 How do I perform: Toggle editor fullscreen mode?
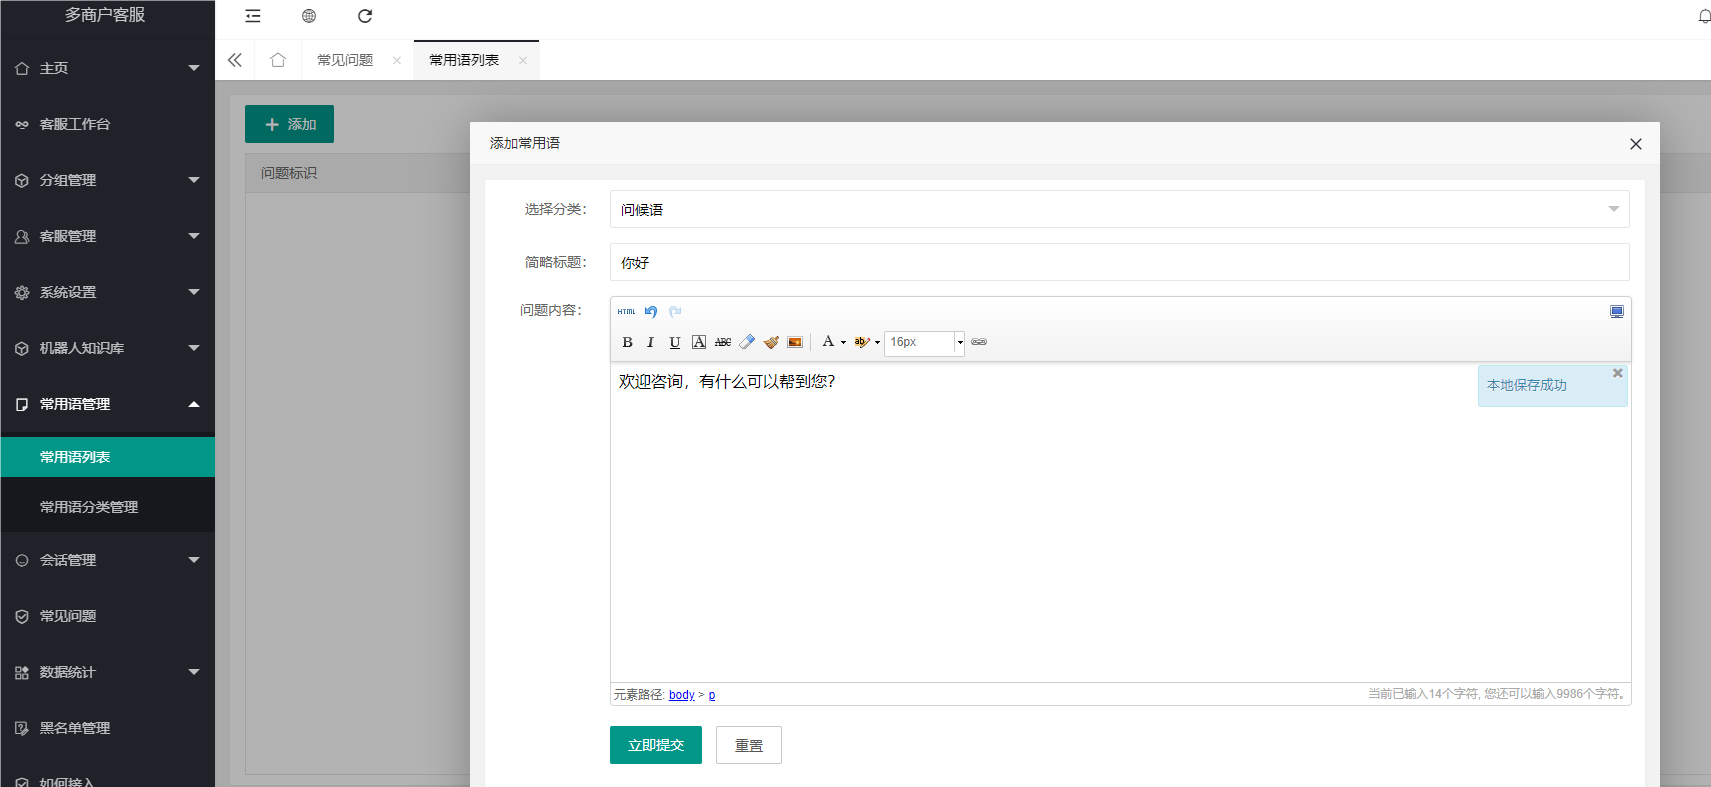[x=1617, y=312]
